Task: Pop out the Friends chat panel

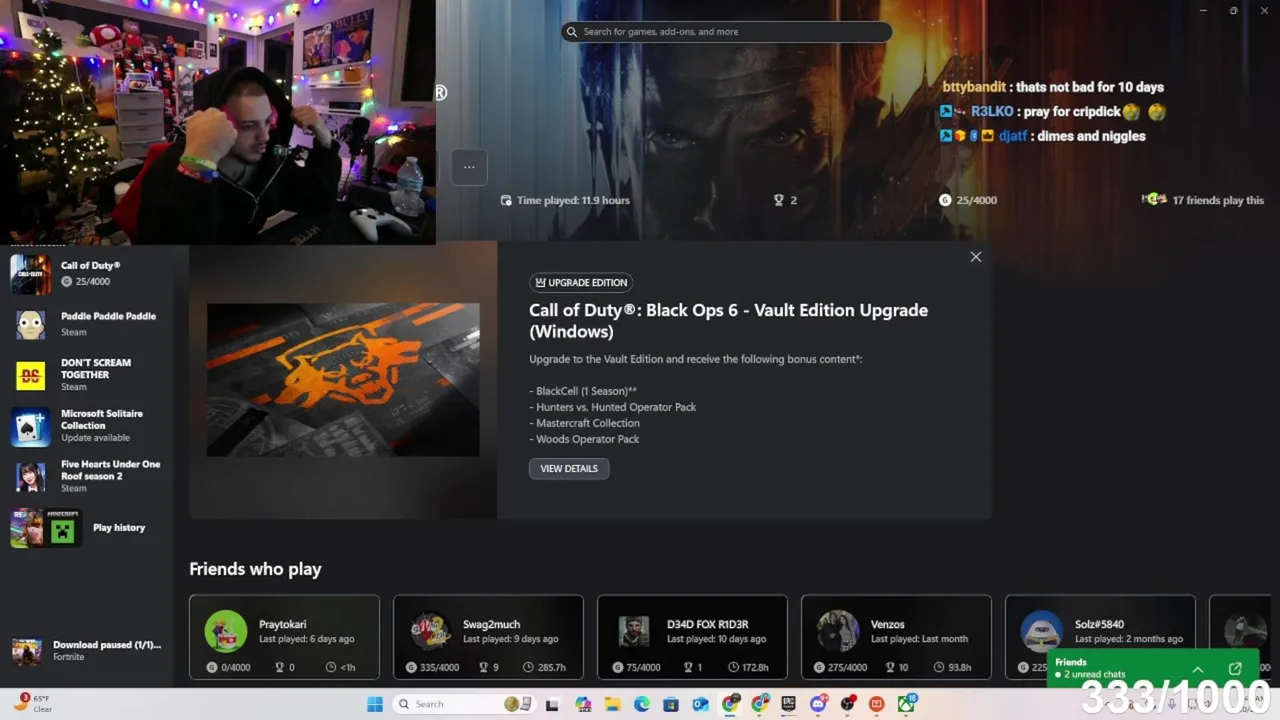Action: [x=1235, y=669]
